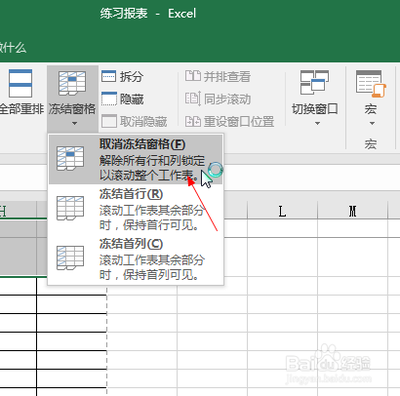Screen dimensions: 400x396
Task: Click the Macros (宏) icon
Action: (x=371, y=83)
